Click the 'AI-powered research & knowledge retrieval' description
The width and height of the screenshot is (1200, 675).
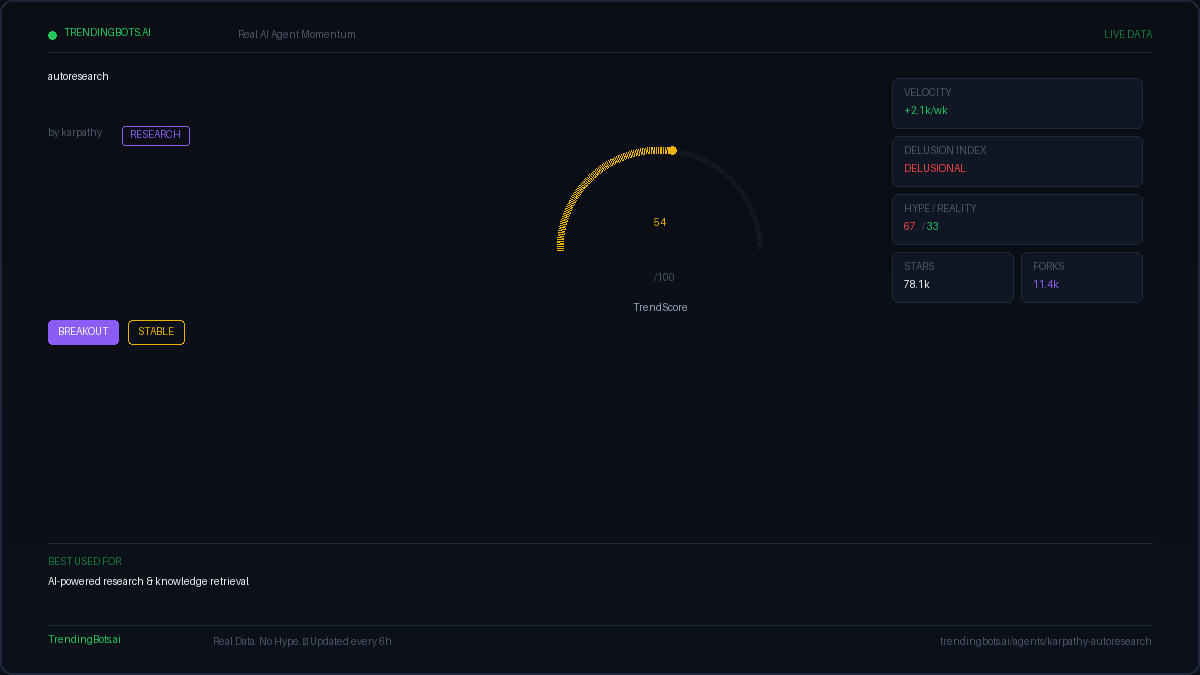point(148,582)
